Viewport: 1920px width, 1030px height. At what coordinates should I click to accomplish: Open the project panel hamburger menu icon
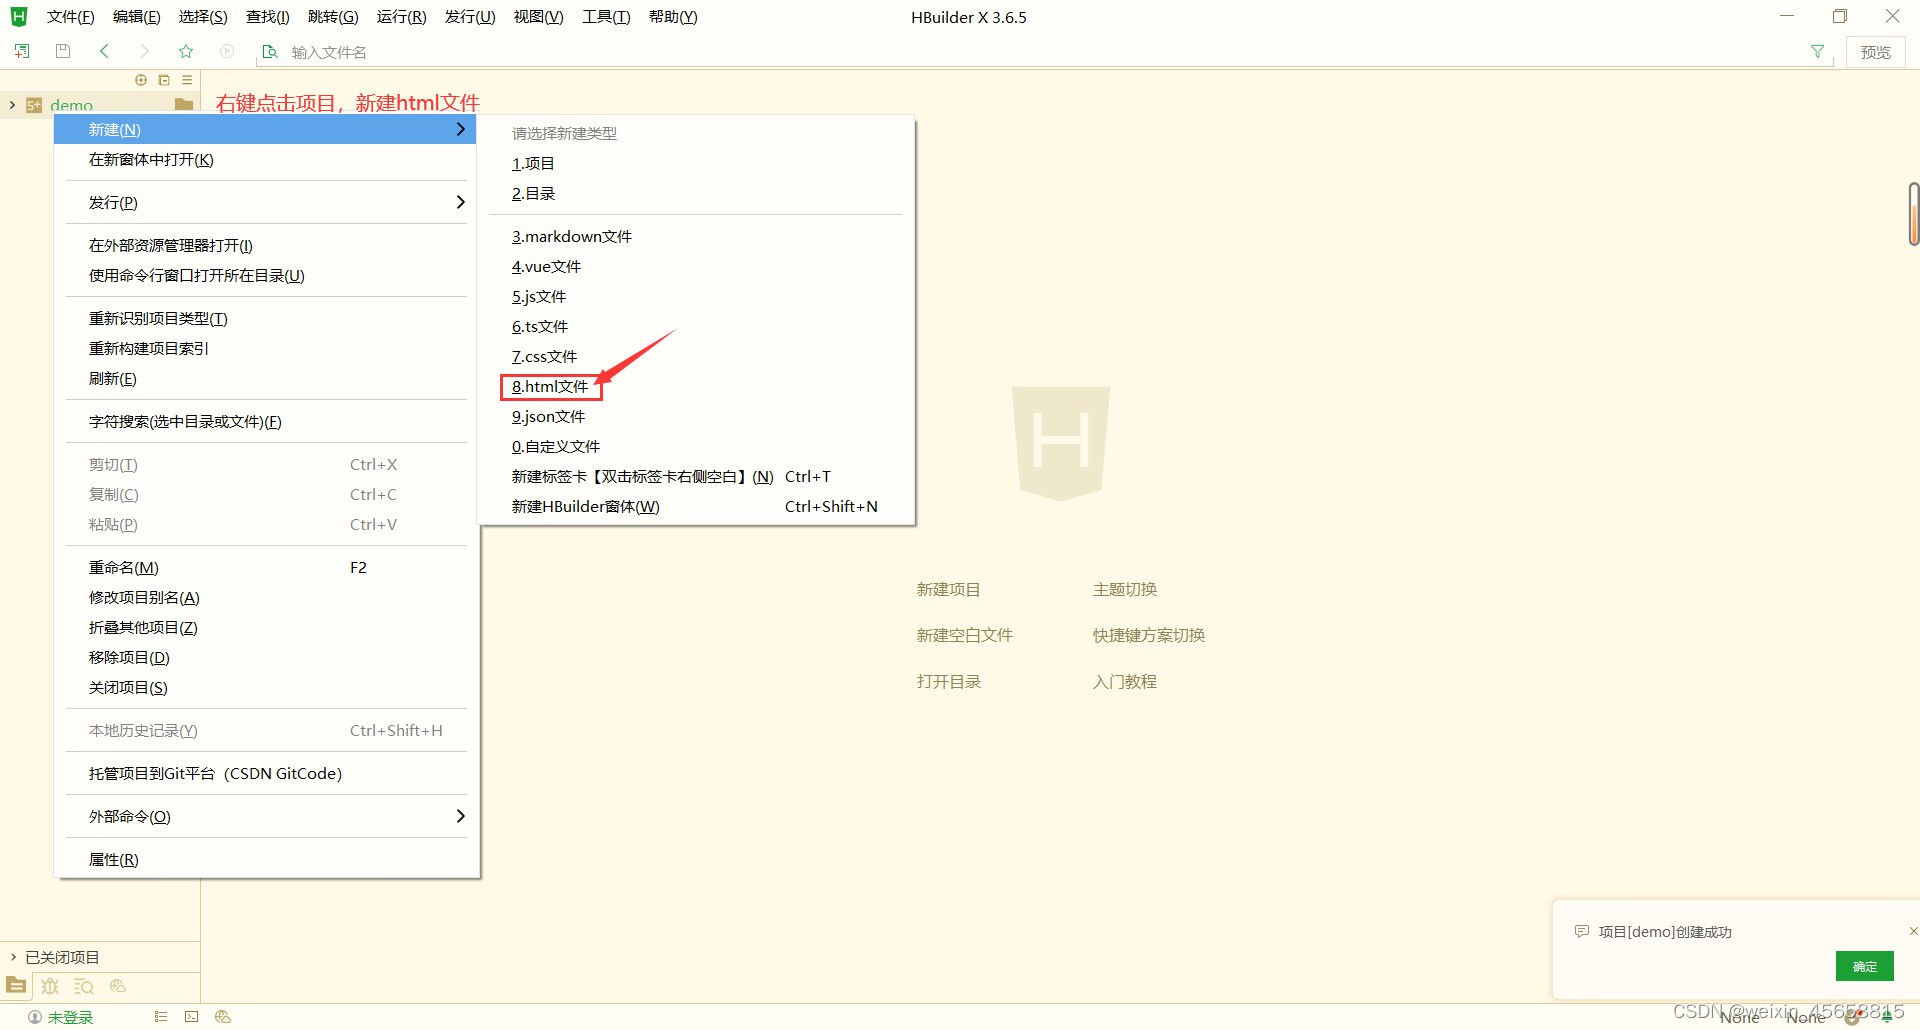pos(187,80)
